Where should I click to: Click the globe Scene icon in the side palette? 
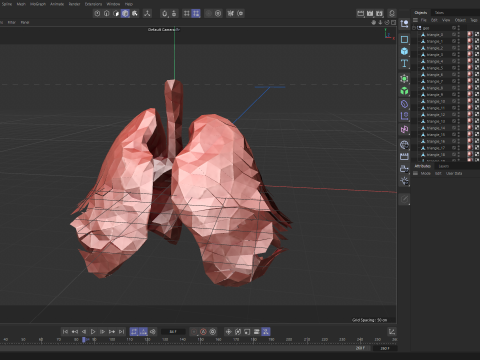[404, 144]
